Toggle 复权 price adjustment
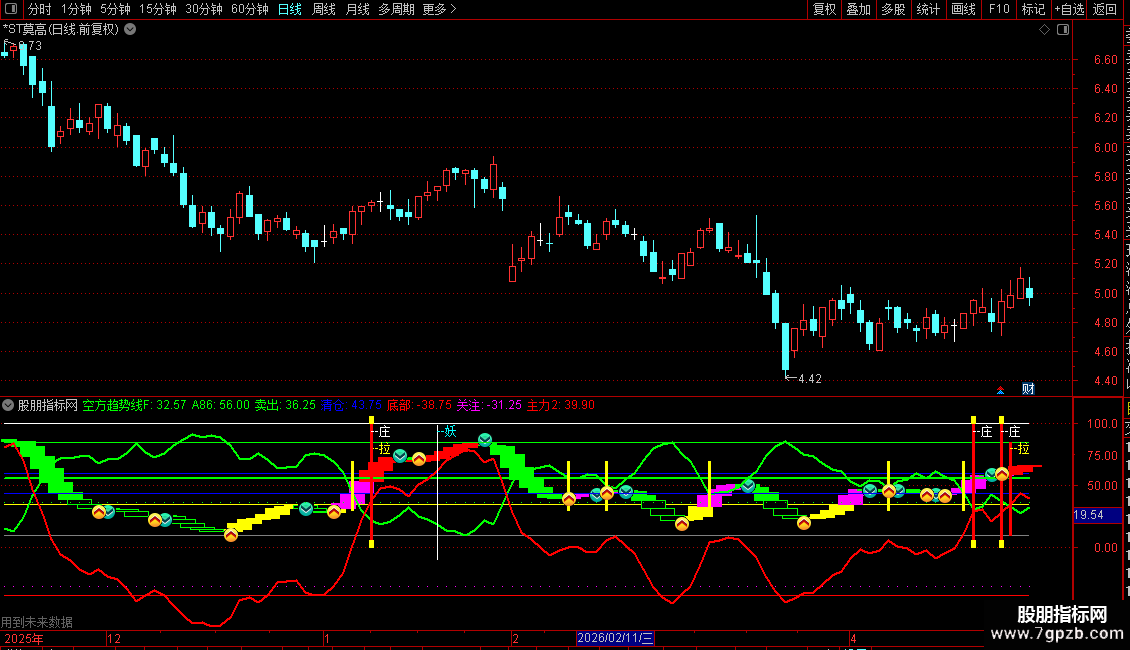 click(824, 9)
